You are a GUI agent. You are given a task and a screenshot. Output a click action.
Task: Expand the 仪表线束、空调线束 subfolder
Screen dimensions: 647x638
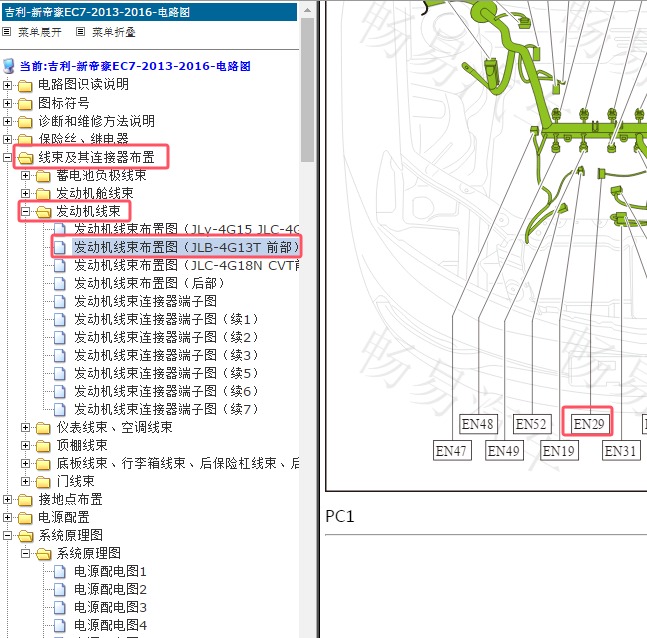[26, 428]
